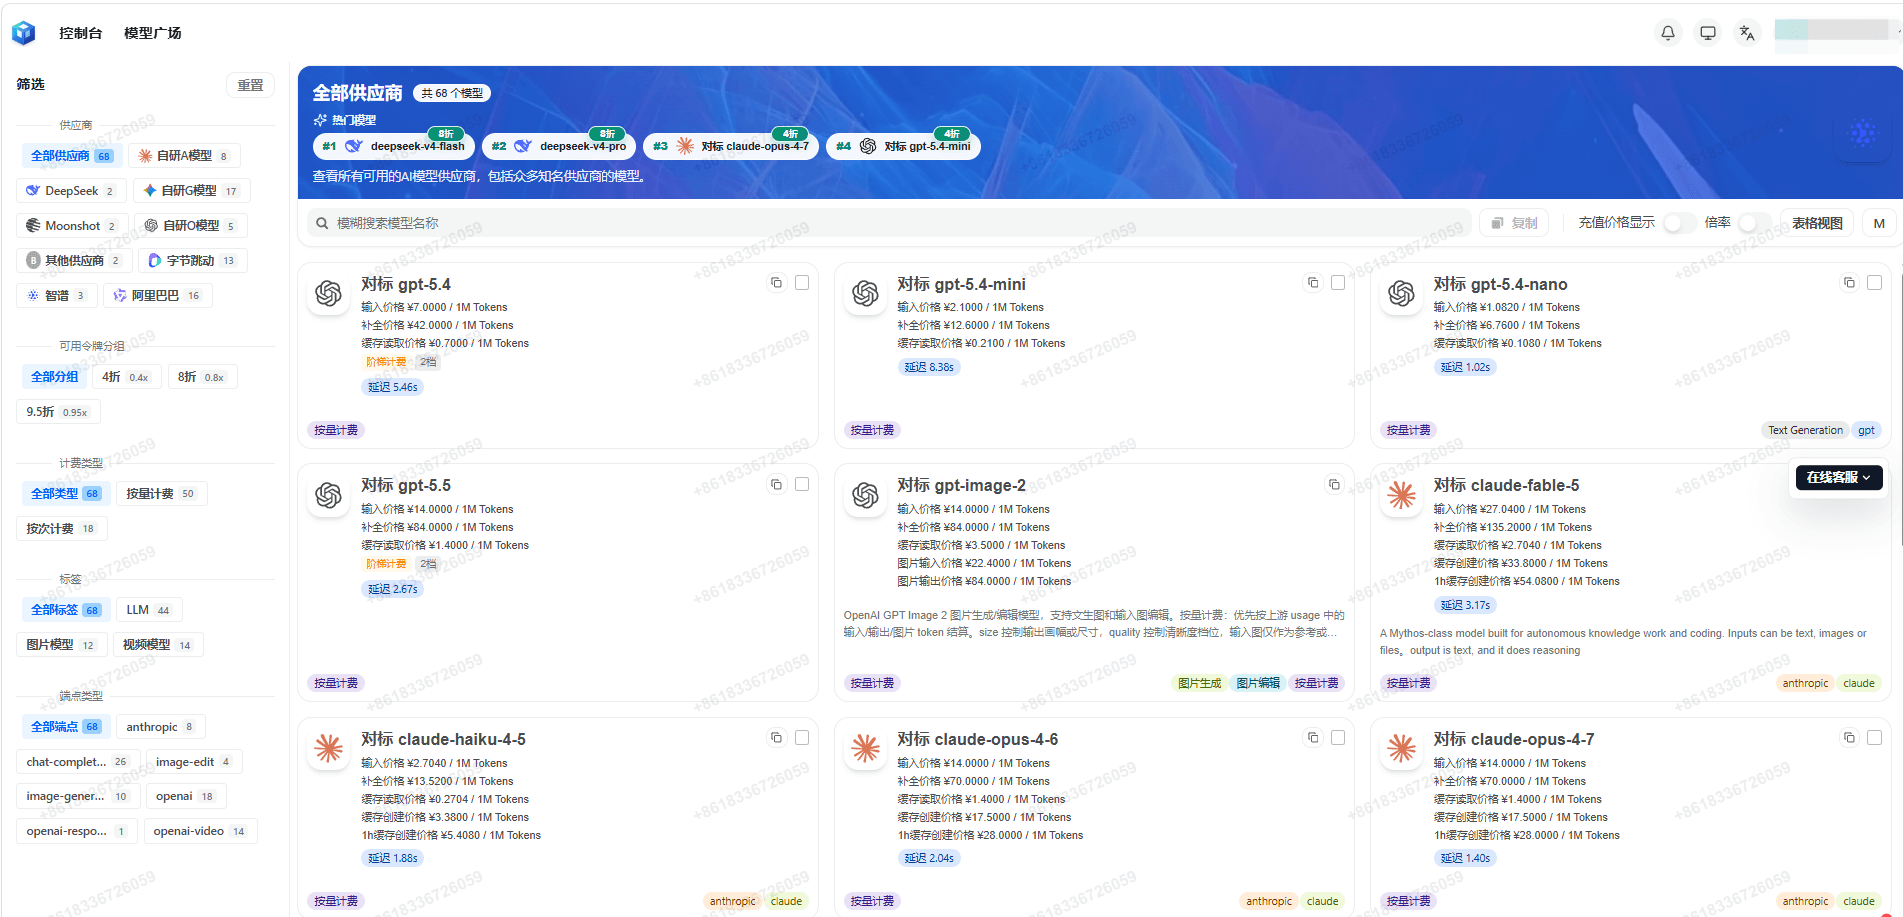Click the OpenAI logo on the gpt-5.5 card

[329, 496]
